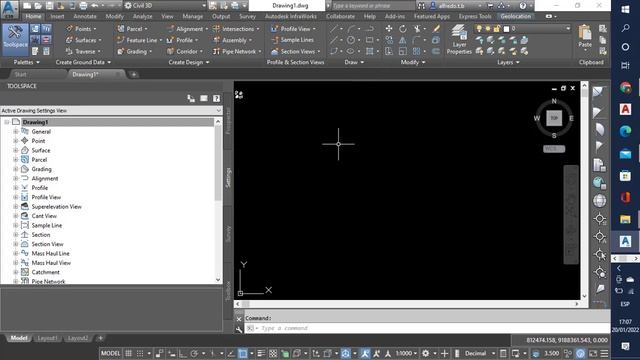Open the Geolocation ribbon tab
640x360 pixels.
[516, 16]
